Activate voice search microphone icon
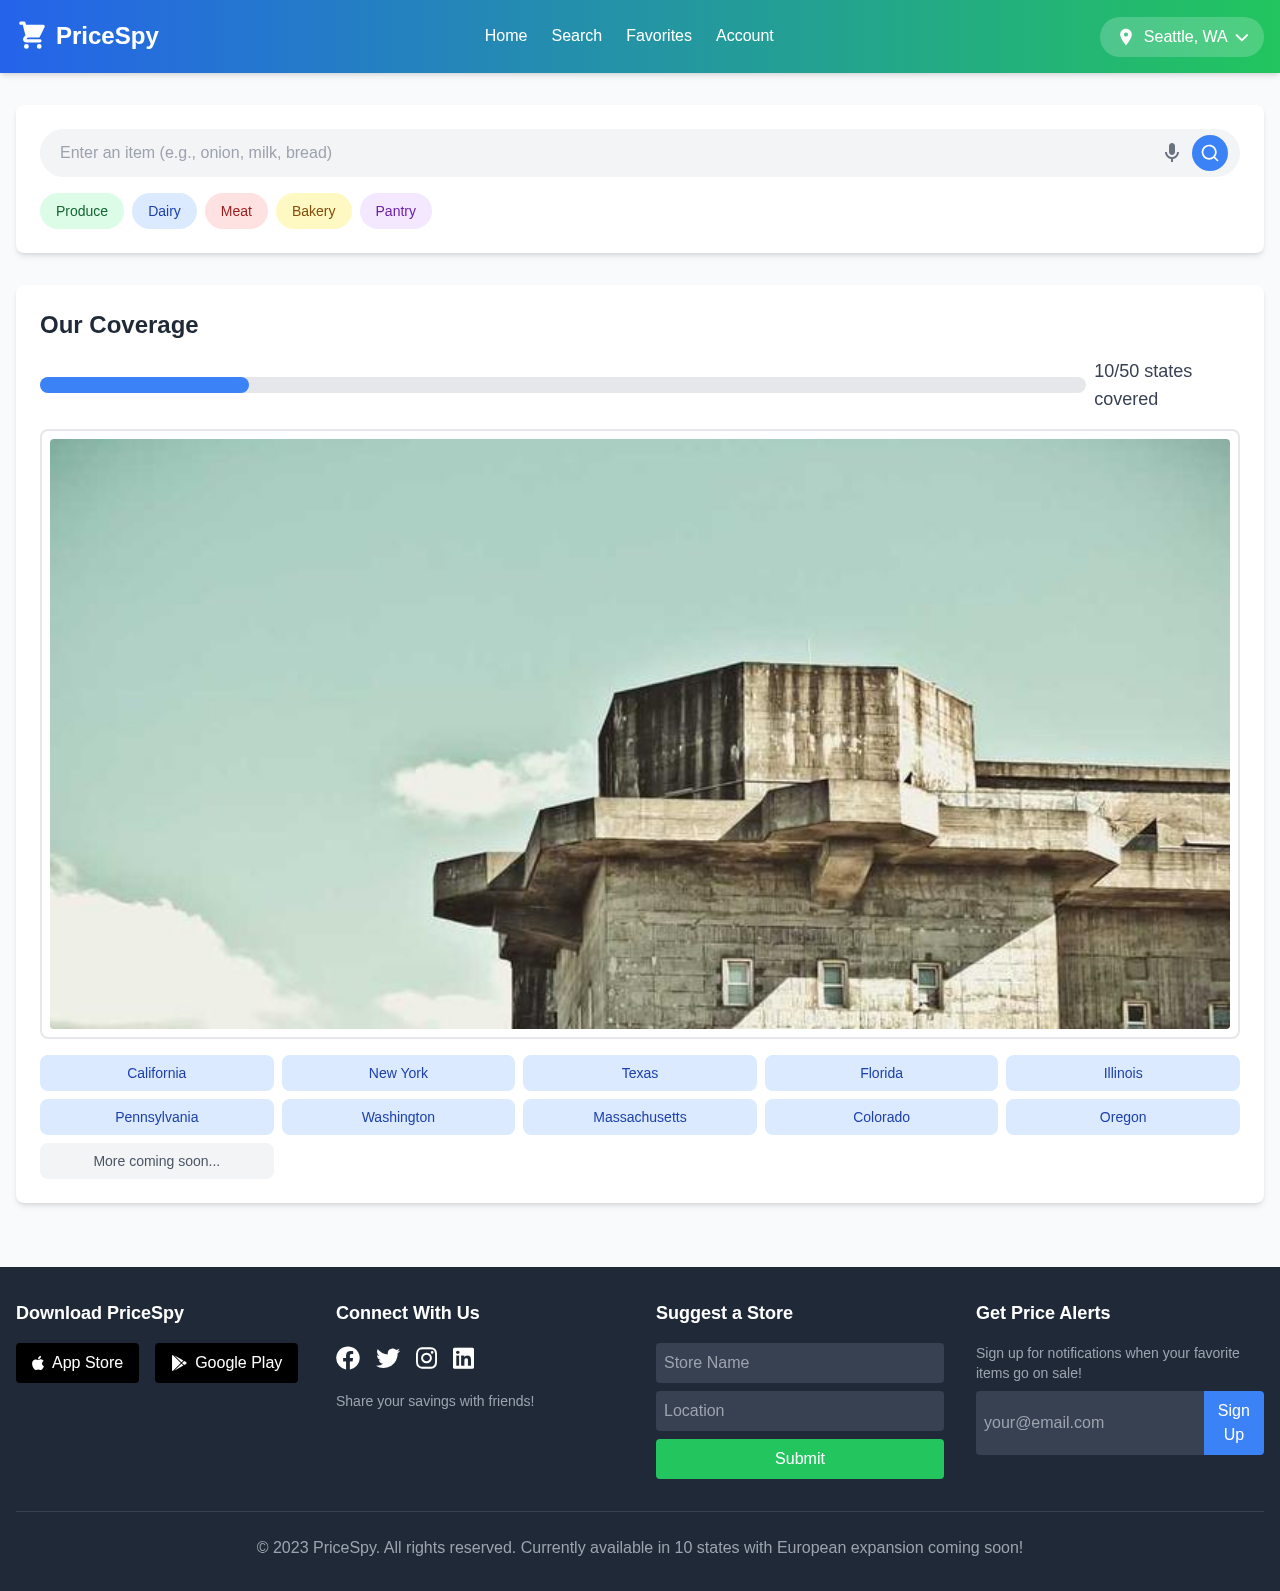 coord(1171,153)
